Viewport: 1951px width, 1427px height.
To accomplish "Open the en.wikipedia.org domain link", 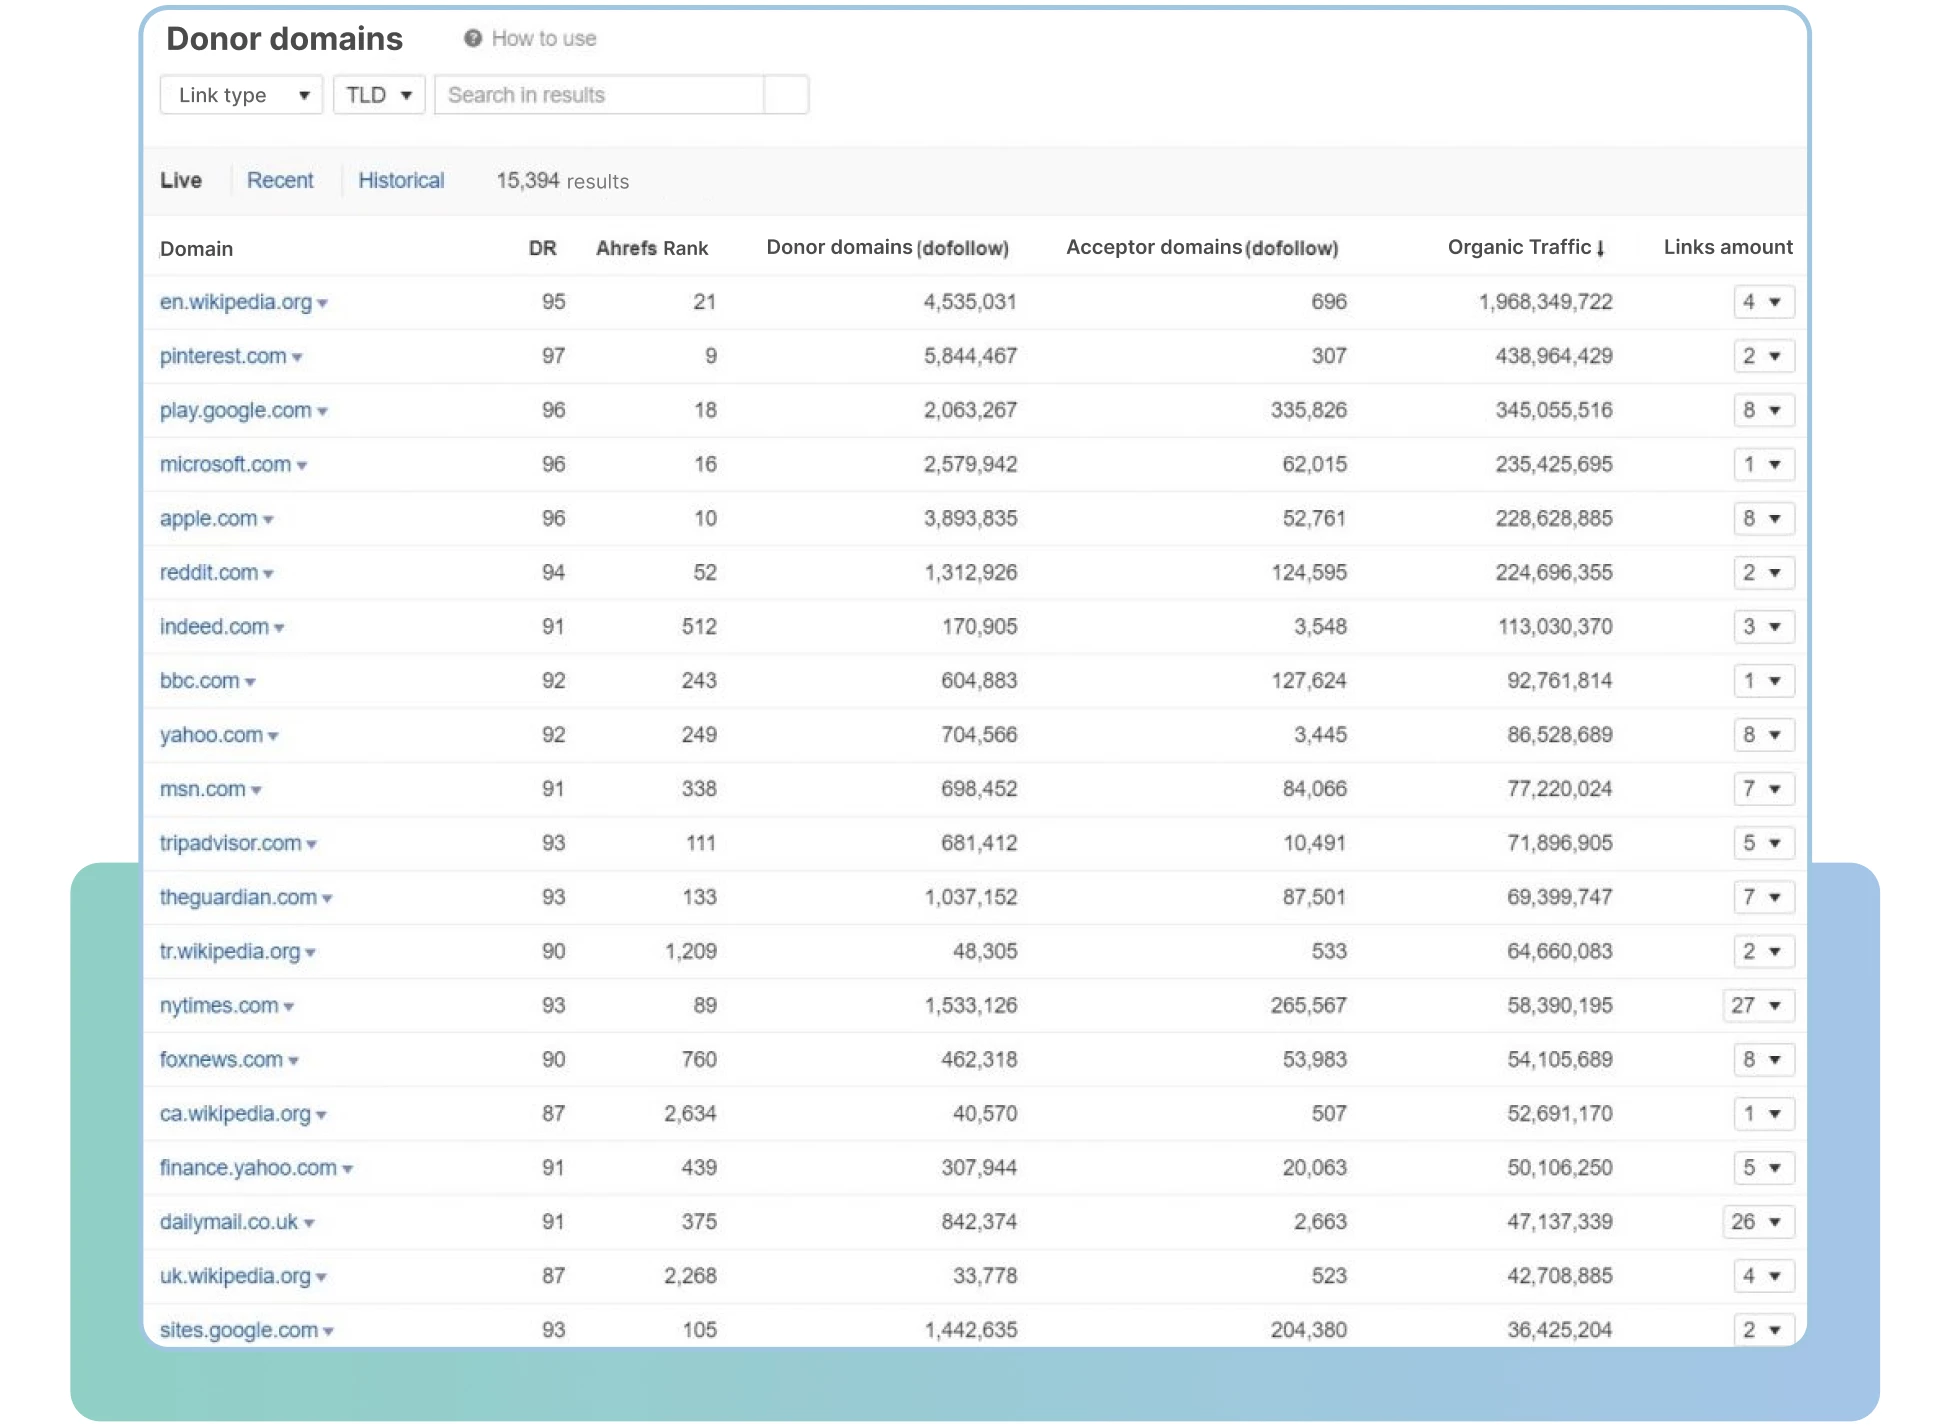I will [236, 302].
